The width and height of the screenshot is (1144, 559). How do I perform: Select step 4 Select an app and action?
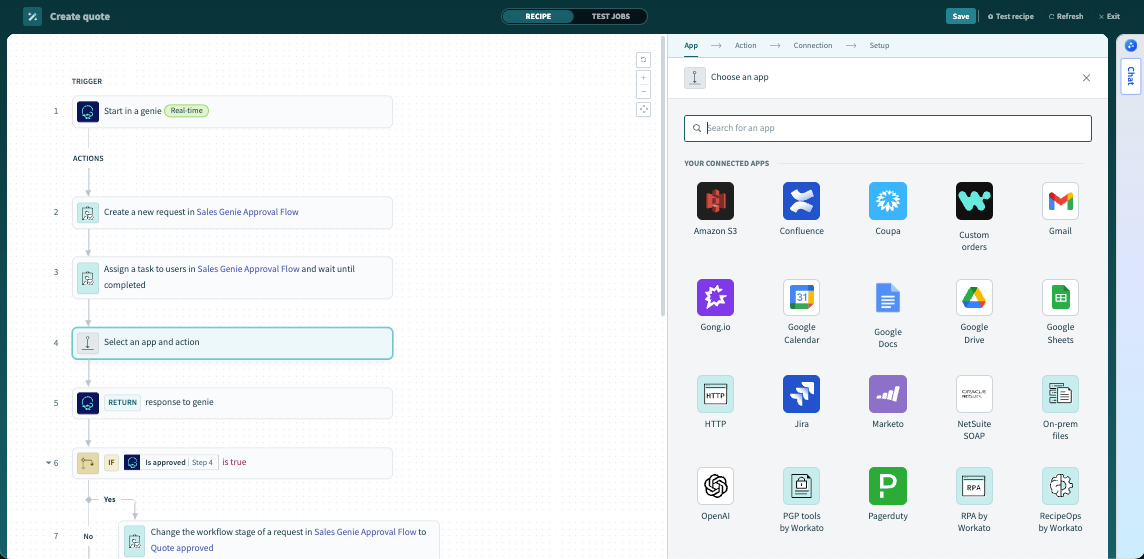pyautogui.click(x=232, y=343)
